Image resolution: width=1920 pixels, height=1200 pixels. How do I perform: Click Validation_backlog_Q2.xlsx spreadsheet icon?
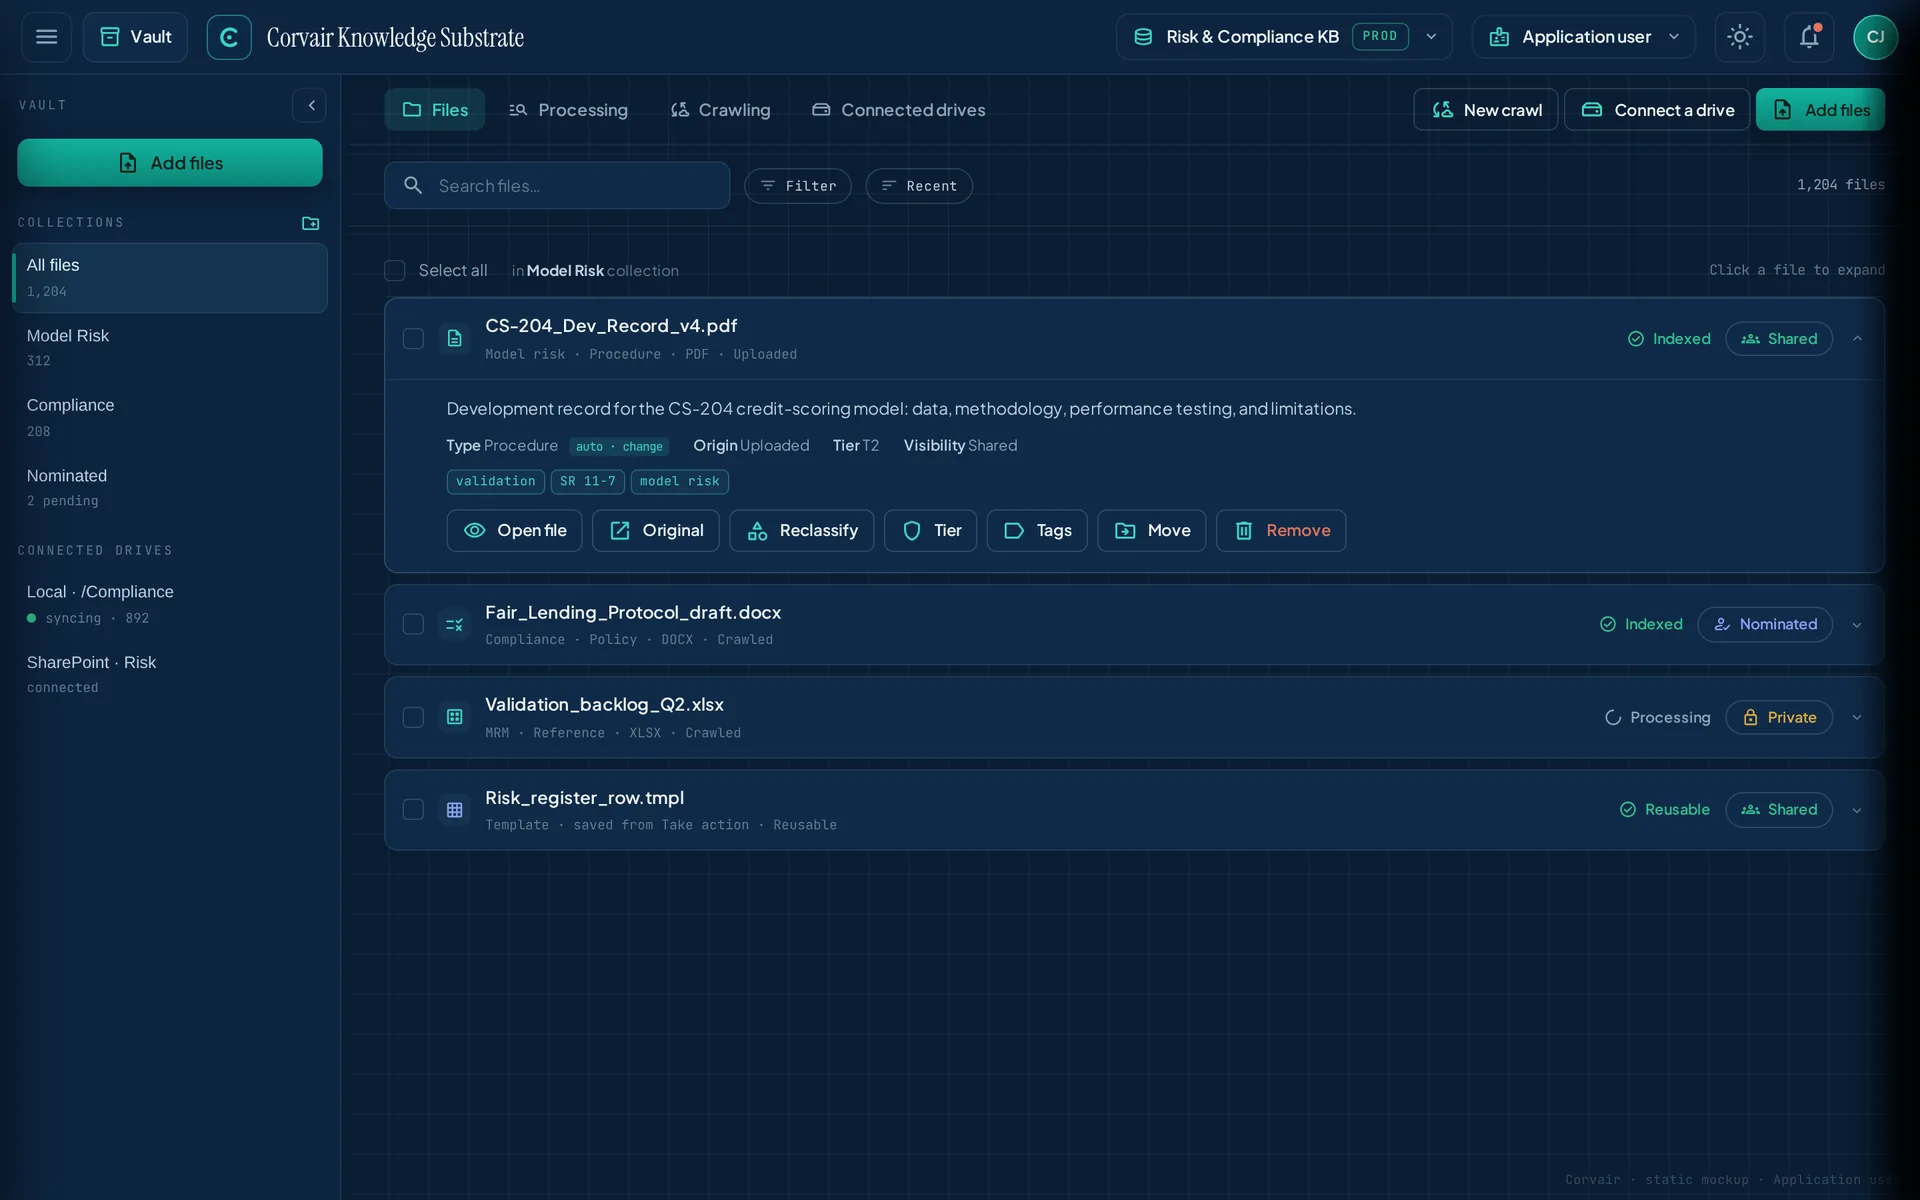click(x=454, y=717)
